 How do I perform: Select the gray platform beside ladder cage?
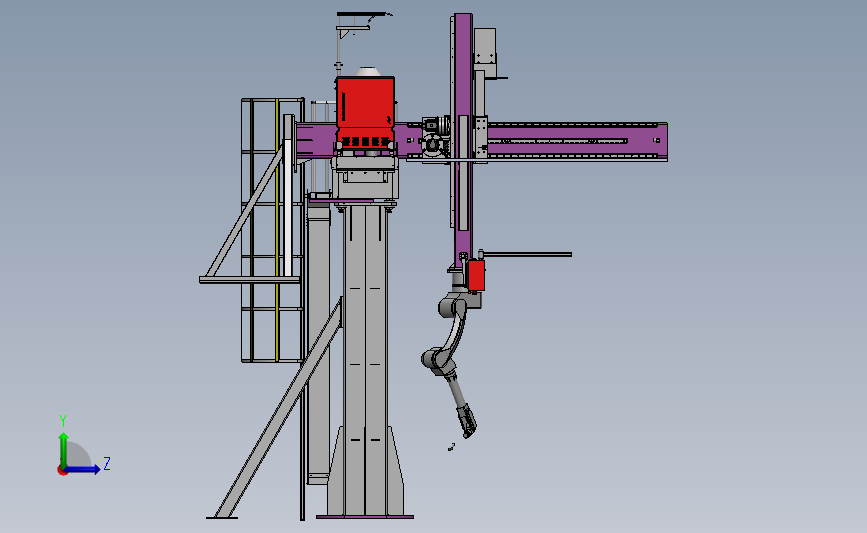coord(250,280)
